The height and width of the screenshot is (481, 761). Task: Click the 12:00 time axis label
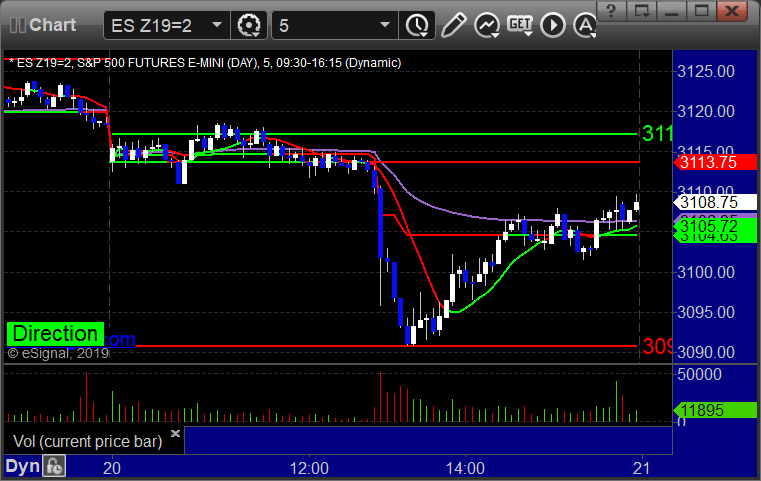(x=309, y=468)
